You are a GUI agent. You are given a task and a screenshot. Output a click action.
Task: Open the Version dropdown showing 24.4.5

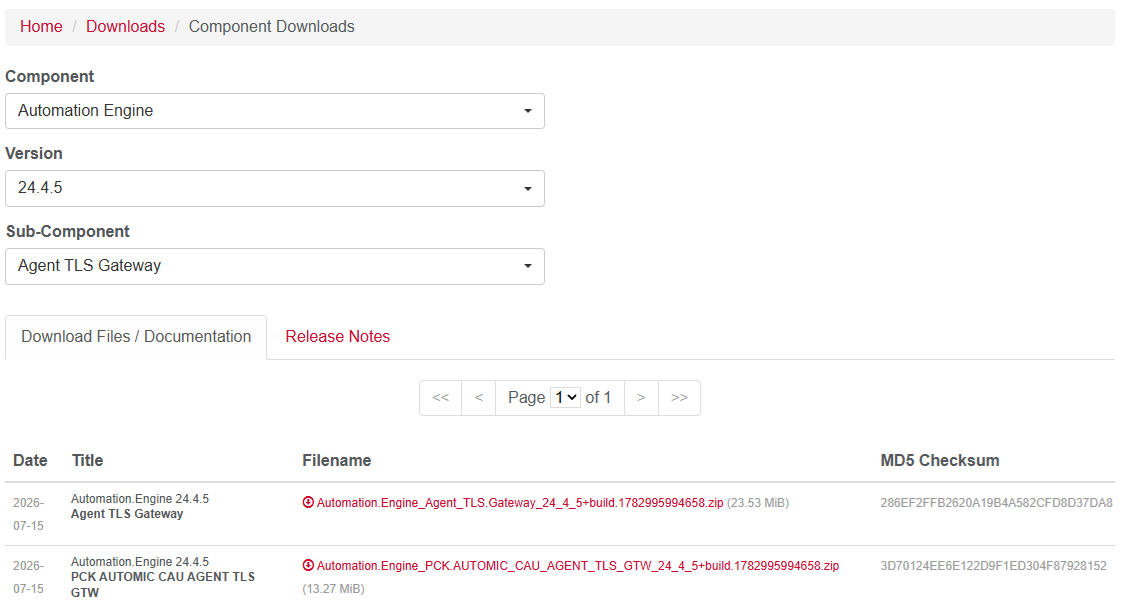pos(275,189)
